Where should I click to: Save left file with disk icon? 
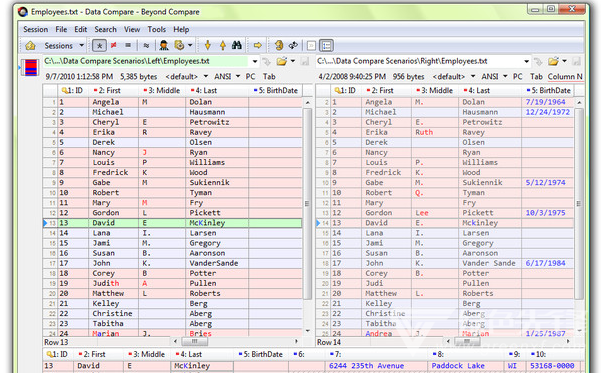(x=305, y=62)
